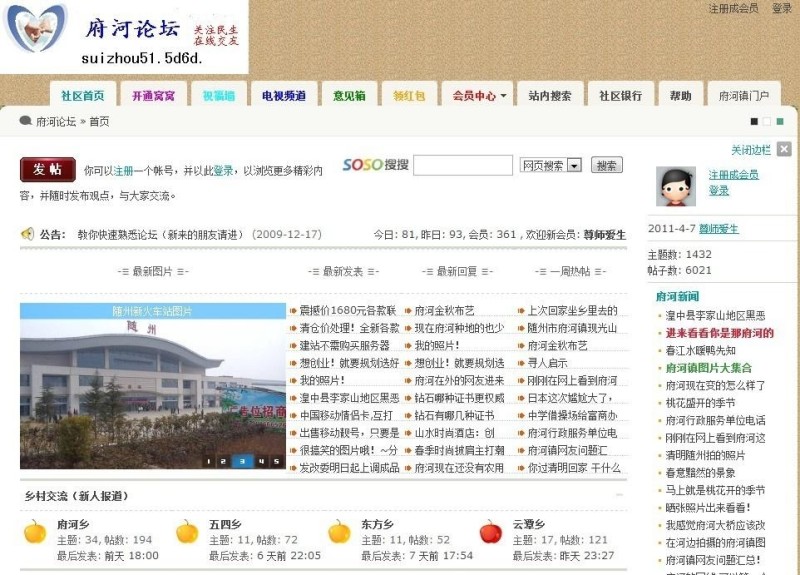The image size is (800, 575).
Task: Open the 日本这次尴尬大了 post
Action: 570,397
